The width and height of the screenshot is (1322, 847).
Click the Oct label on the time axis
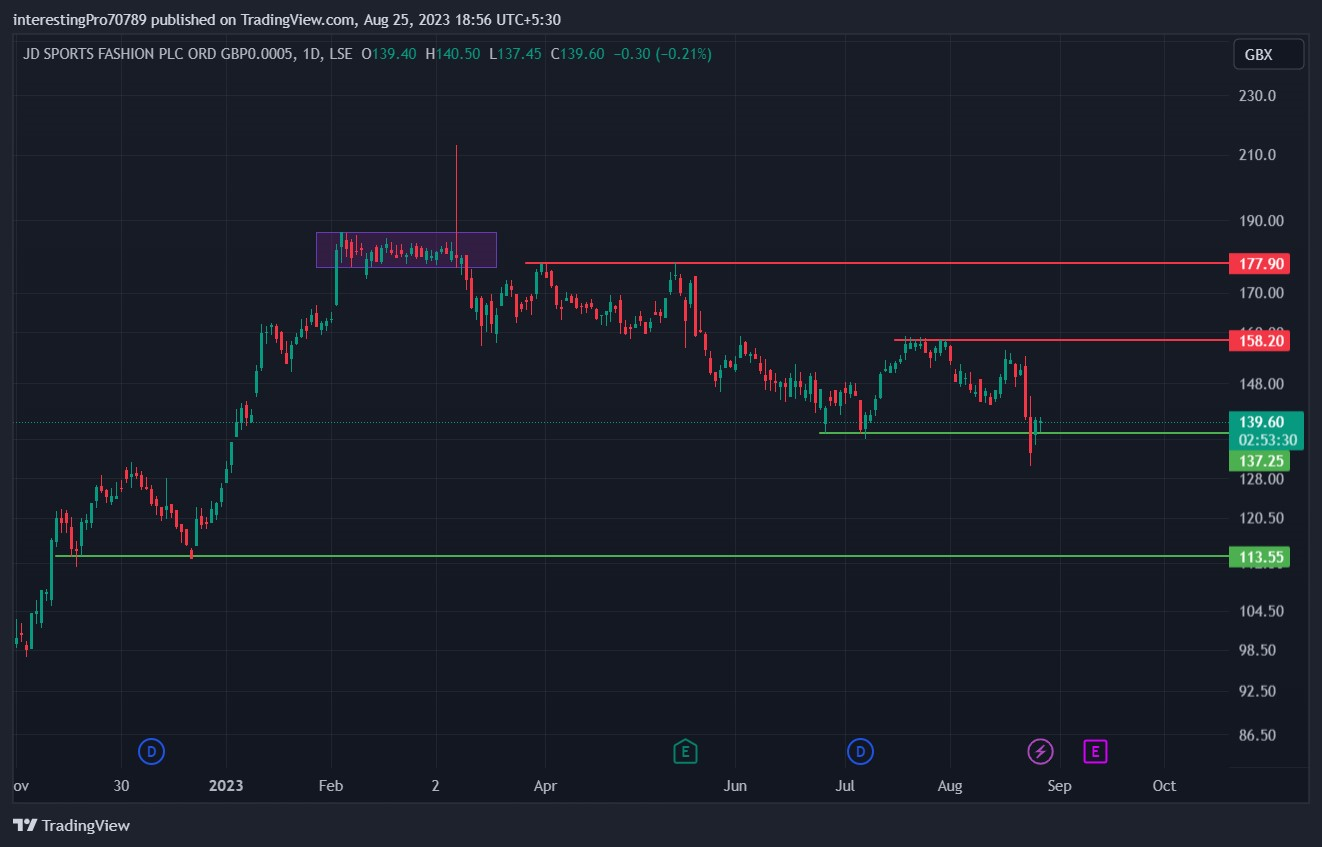coord(1164,786)
